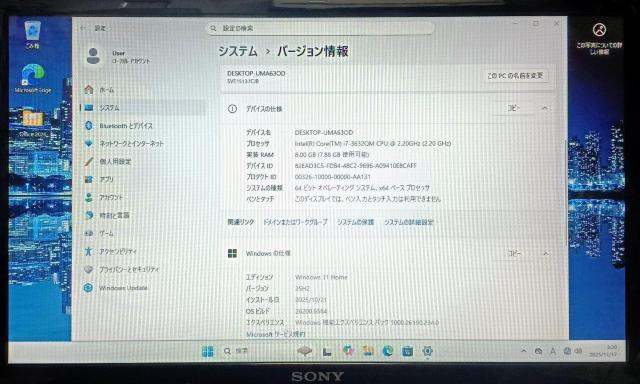
Task: Open the Office 2024 folder on desktop
Action: pyautogui.click(x=33, y=124)
